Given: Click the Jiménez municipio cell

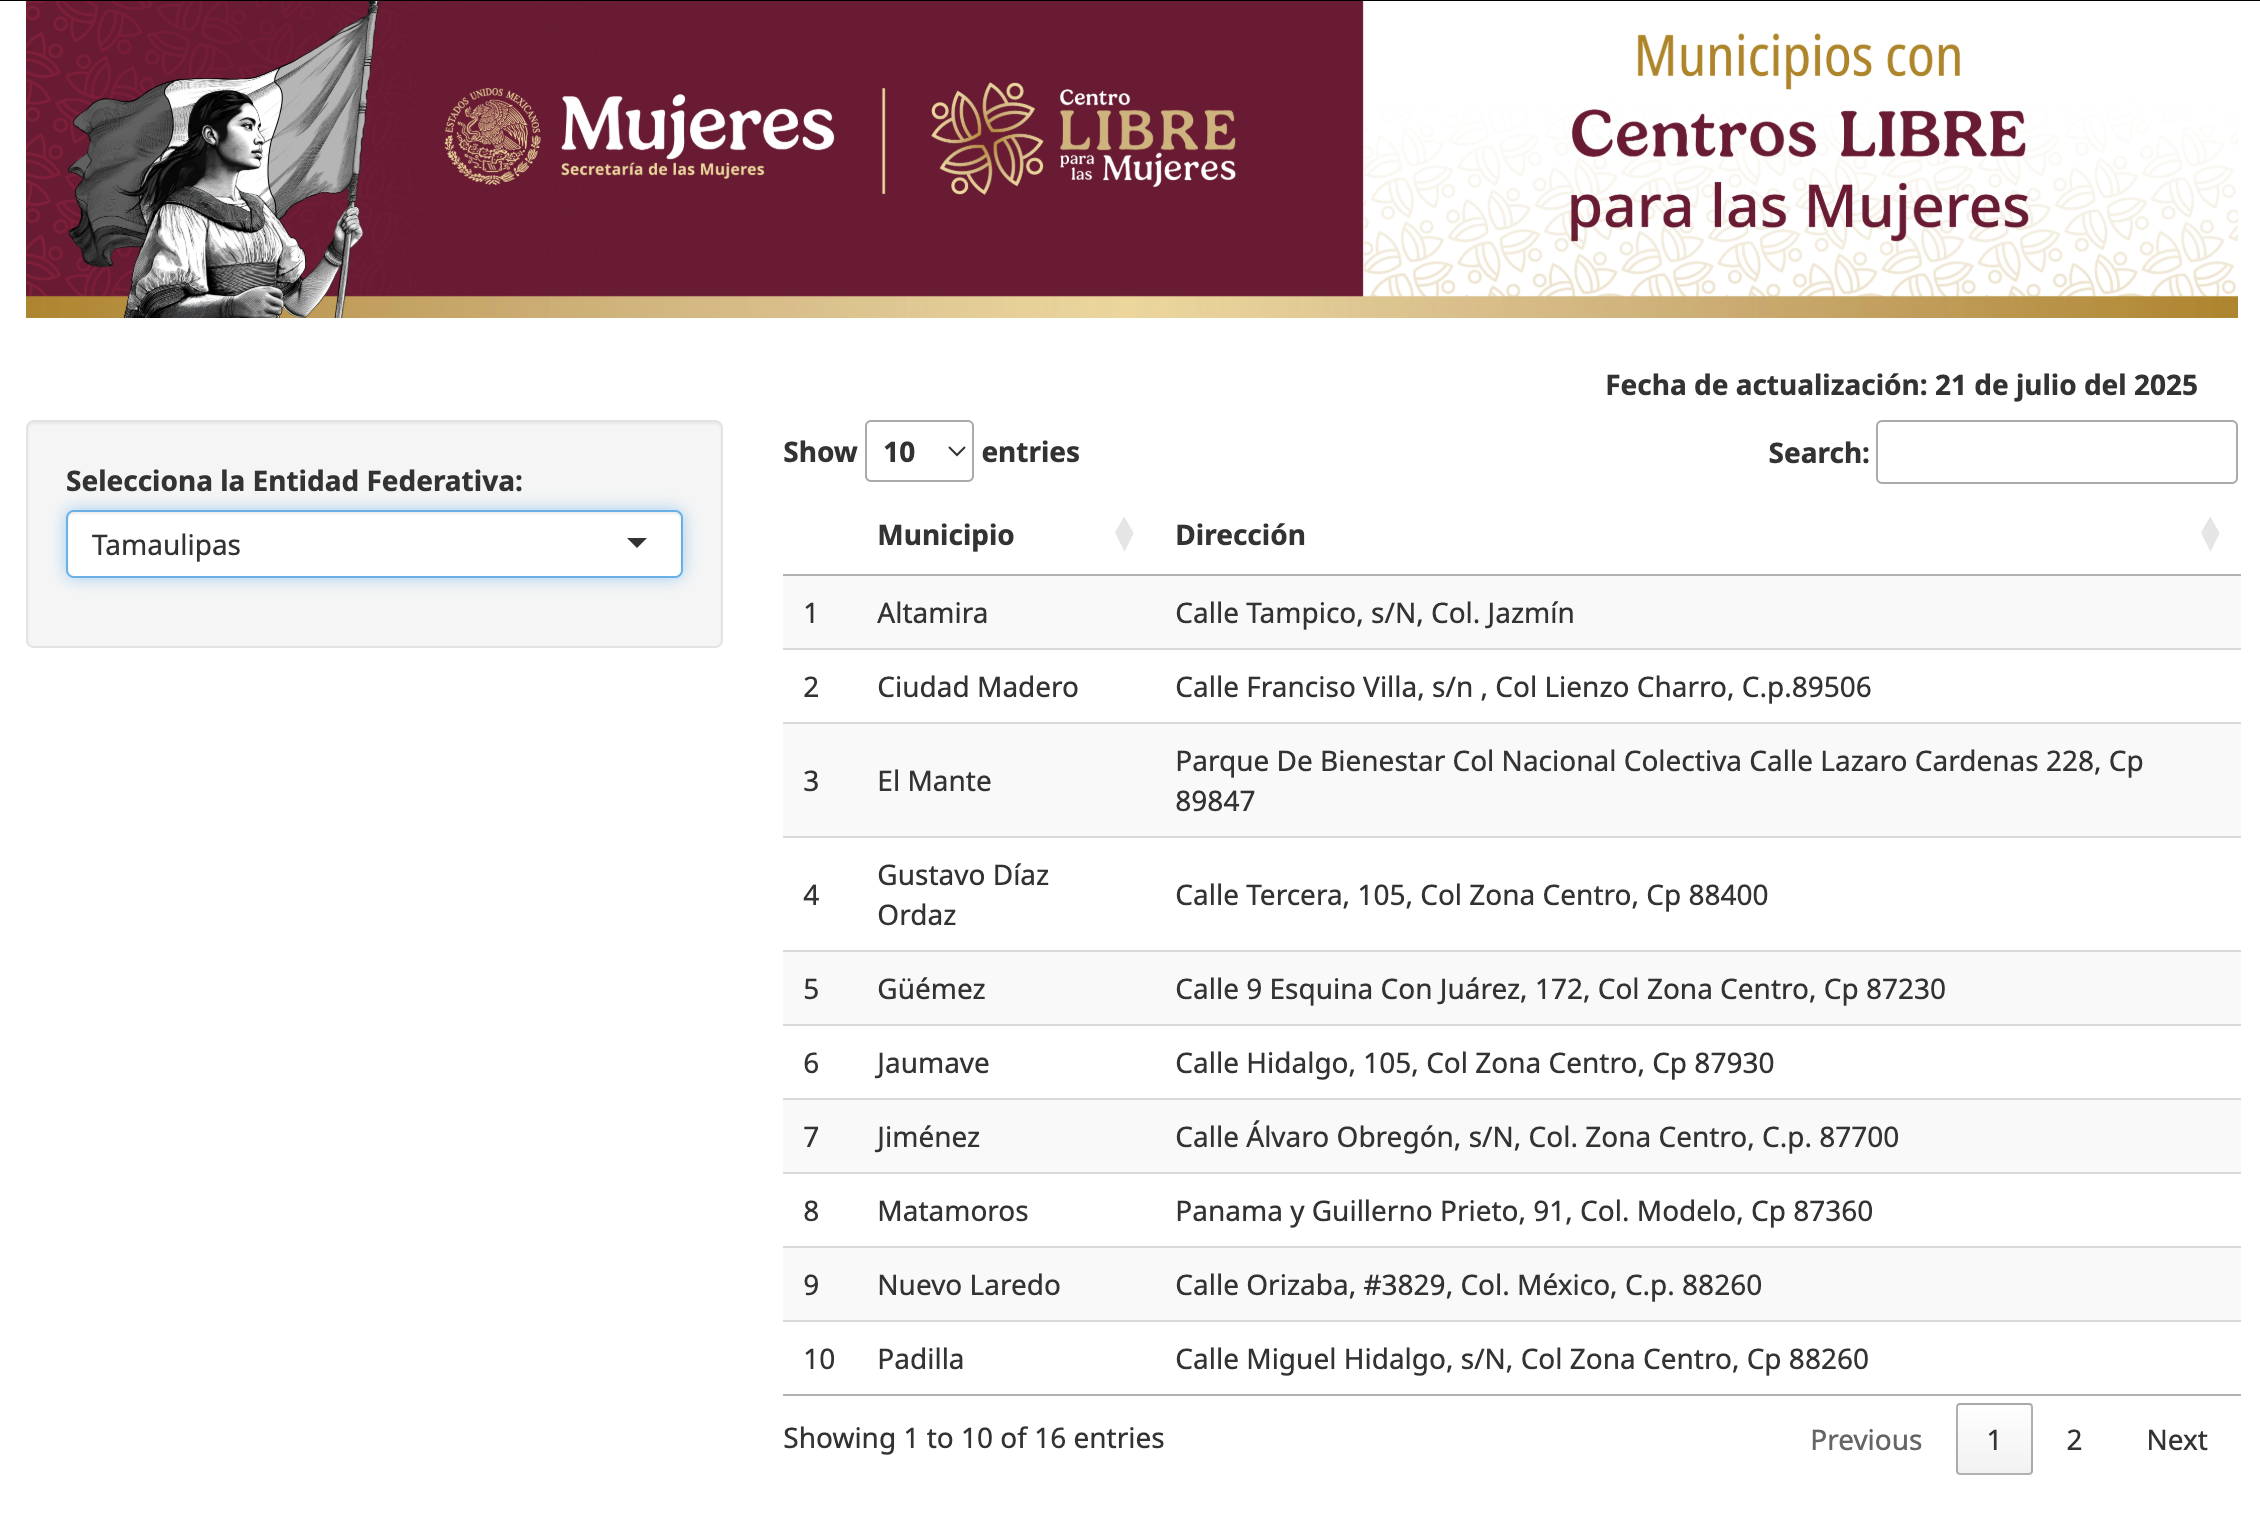Looking at the screenshot, I should [928, 1137].
